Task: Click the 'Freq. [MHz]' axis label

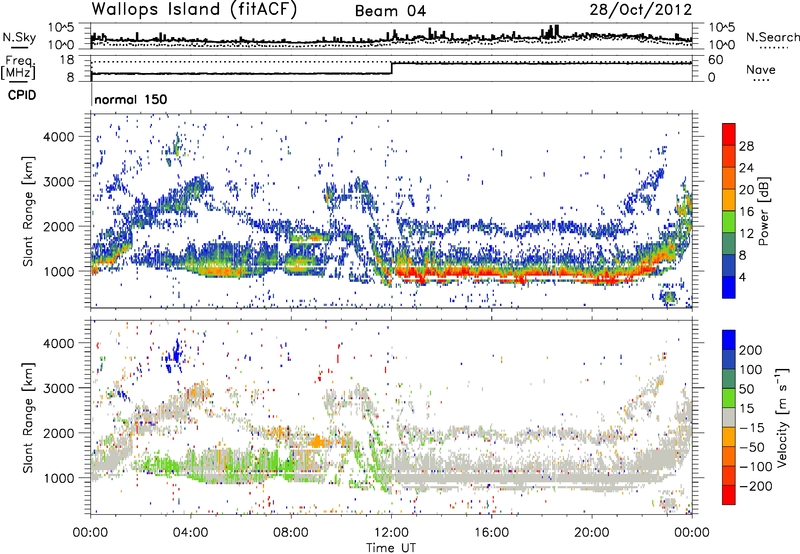Action: click(19, 67)
